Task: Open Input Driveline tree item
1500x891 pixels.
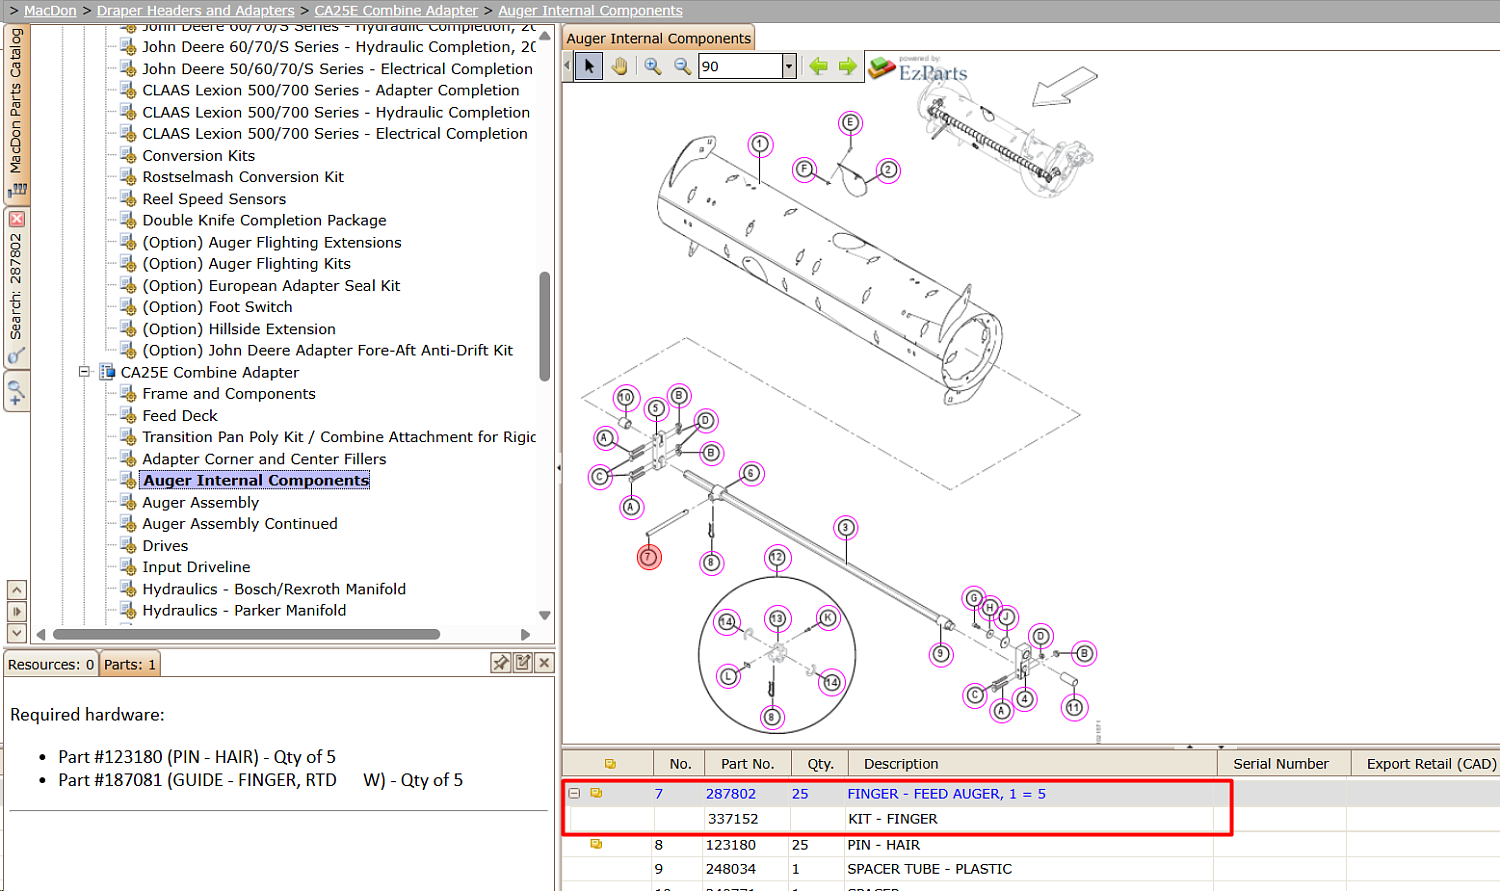Action: (x=196, y=567)
